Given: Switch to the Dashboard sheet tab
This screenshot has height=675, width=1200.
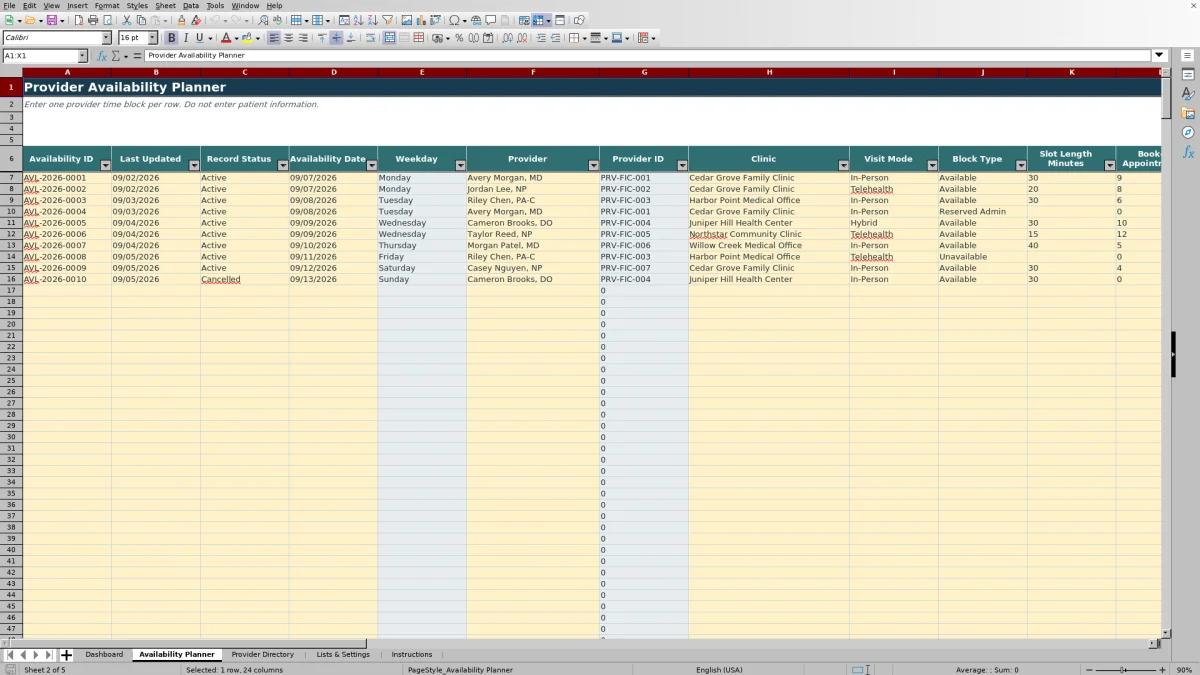Looking at the screenshot, I should click(104, 654).
